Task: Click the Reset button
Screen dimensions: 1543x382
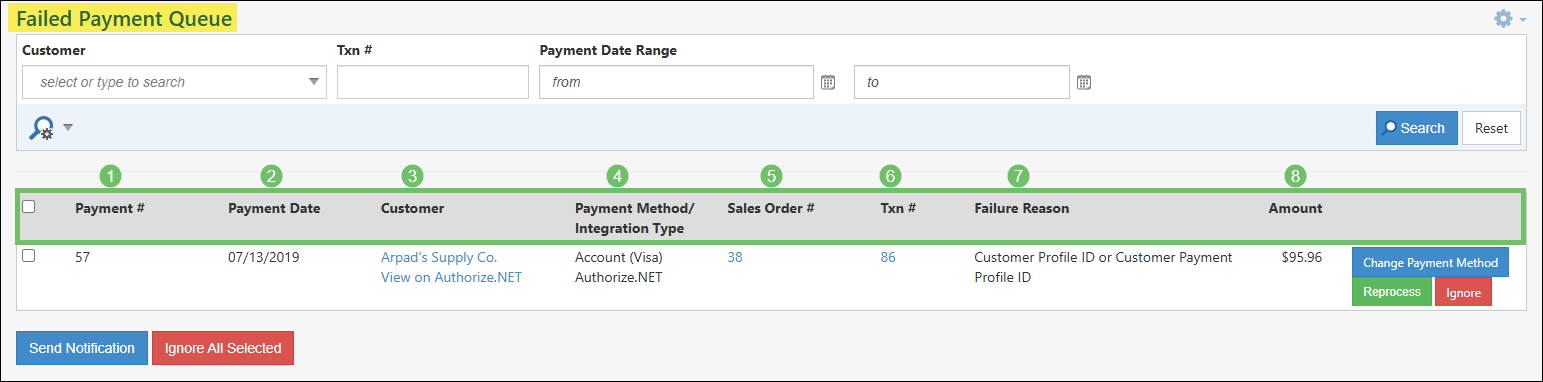Action: coord(1491,128)
